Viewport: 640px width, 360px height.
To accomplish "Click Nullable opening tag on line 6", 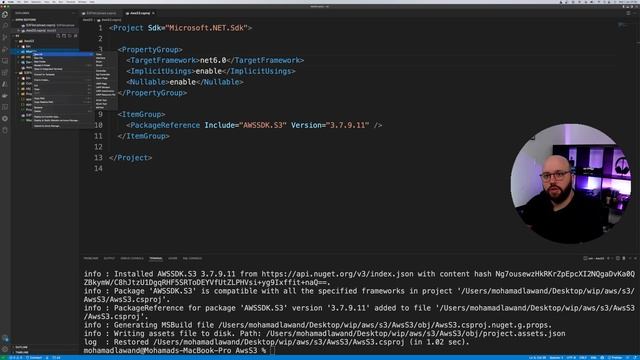I will [x=148, y=82].
